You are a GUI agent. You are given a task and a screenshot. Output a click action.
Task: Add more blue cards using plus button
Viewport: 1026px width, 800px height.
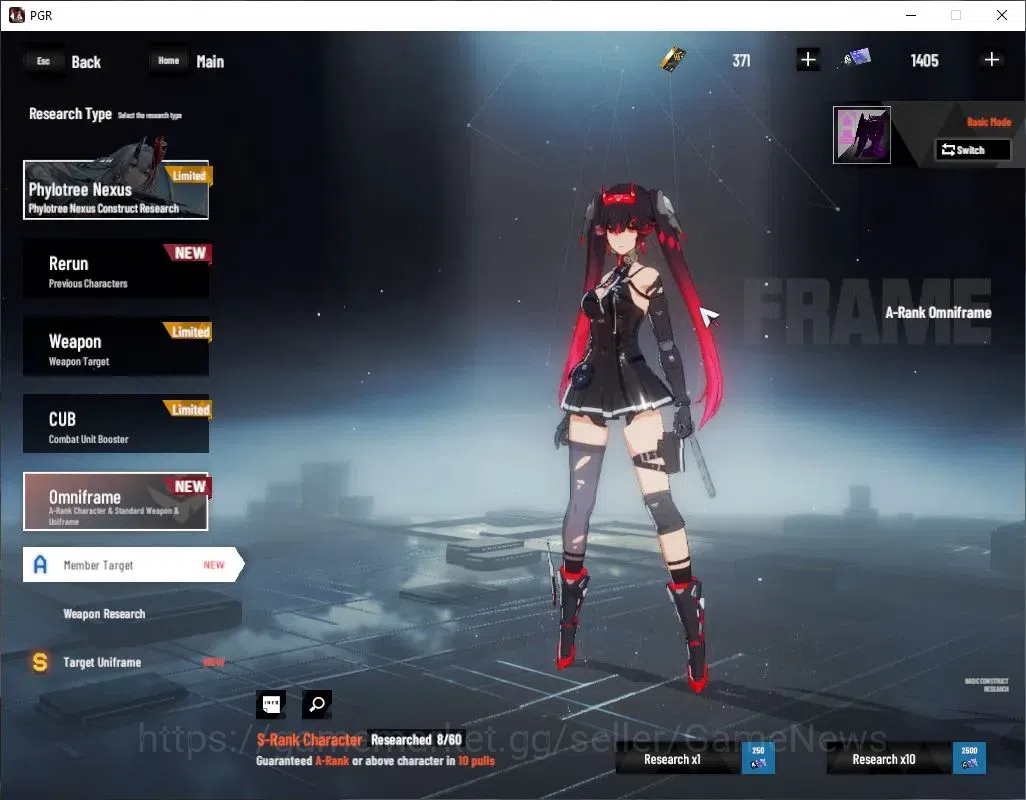click(992, 60)
